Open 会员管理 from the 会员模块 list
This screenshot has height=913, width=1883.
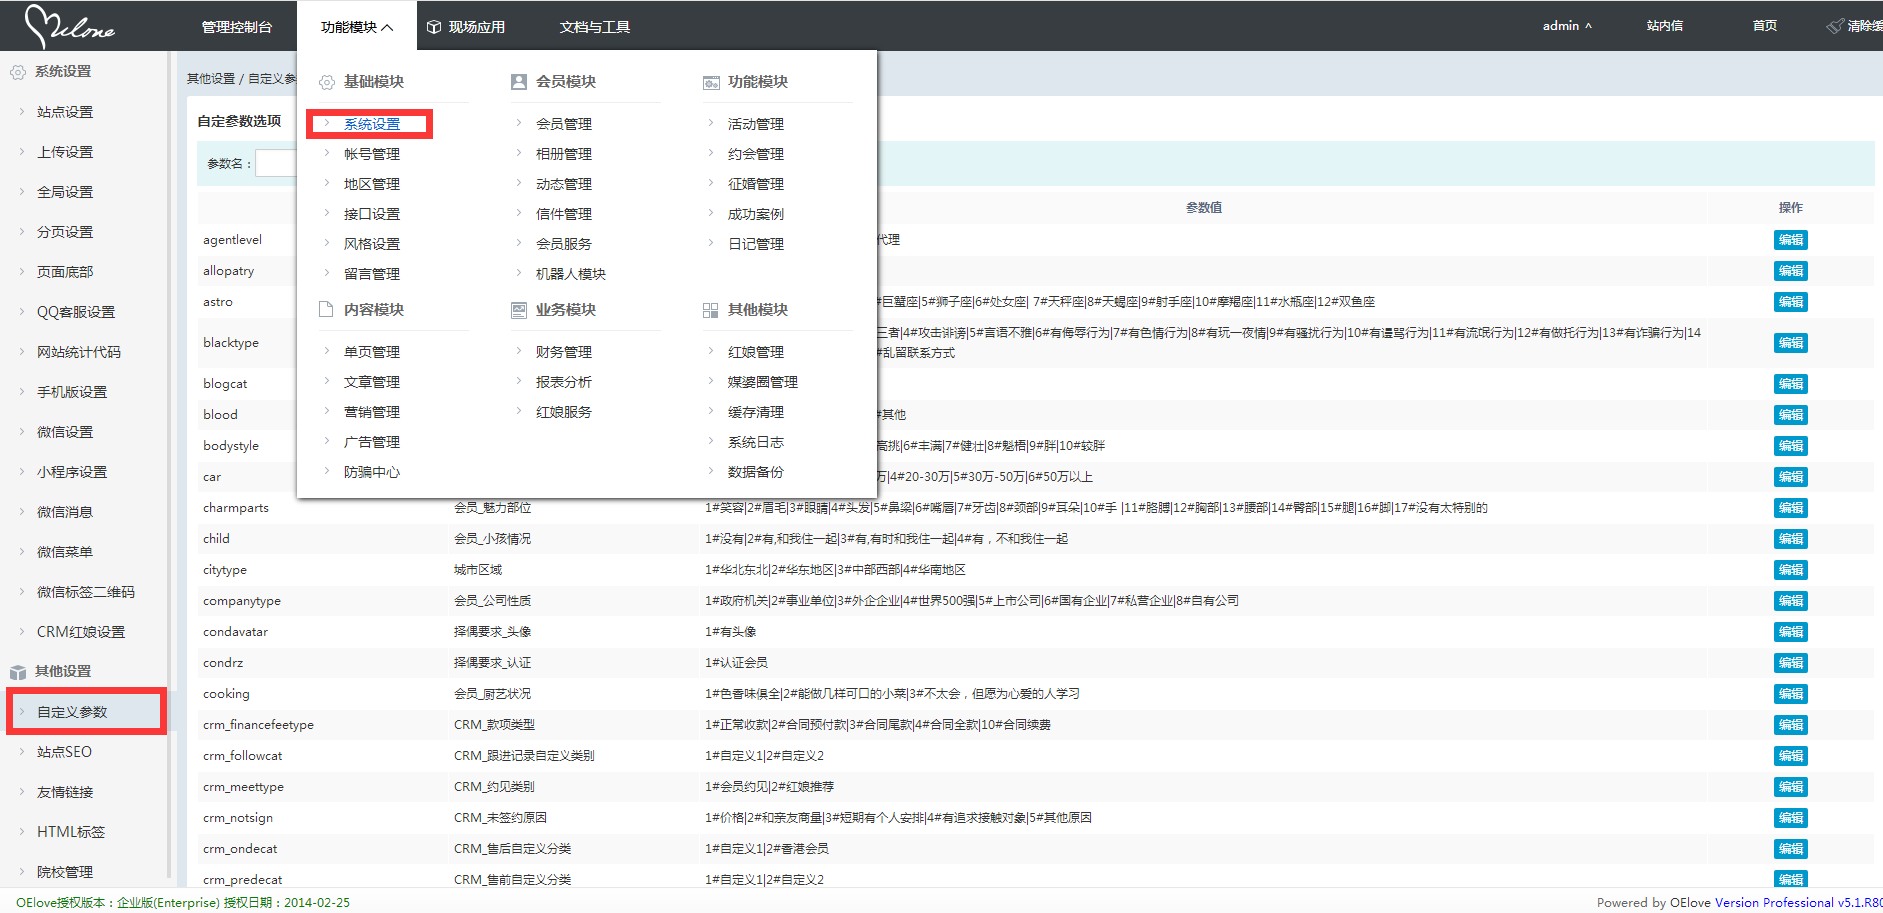[564, 124]
